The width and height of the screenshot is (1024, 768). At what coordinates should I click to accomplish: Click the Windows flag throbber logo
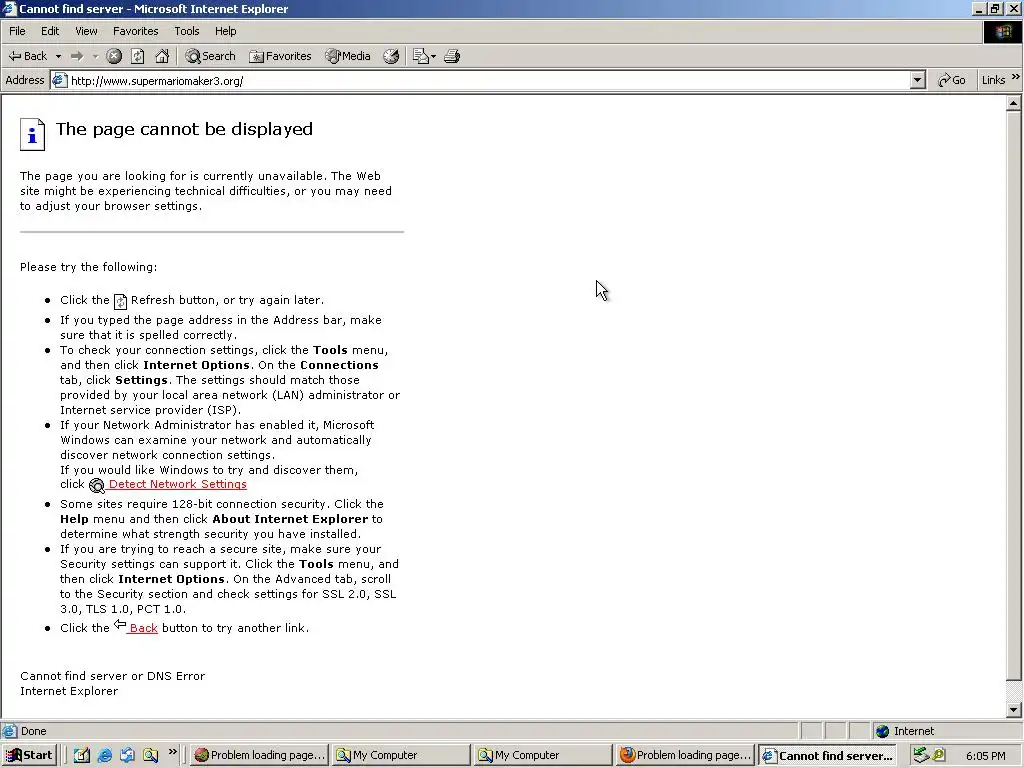pyautogui.click(x=1002, y=32)
